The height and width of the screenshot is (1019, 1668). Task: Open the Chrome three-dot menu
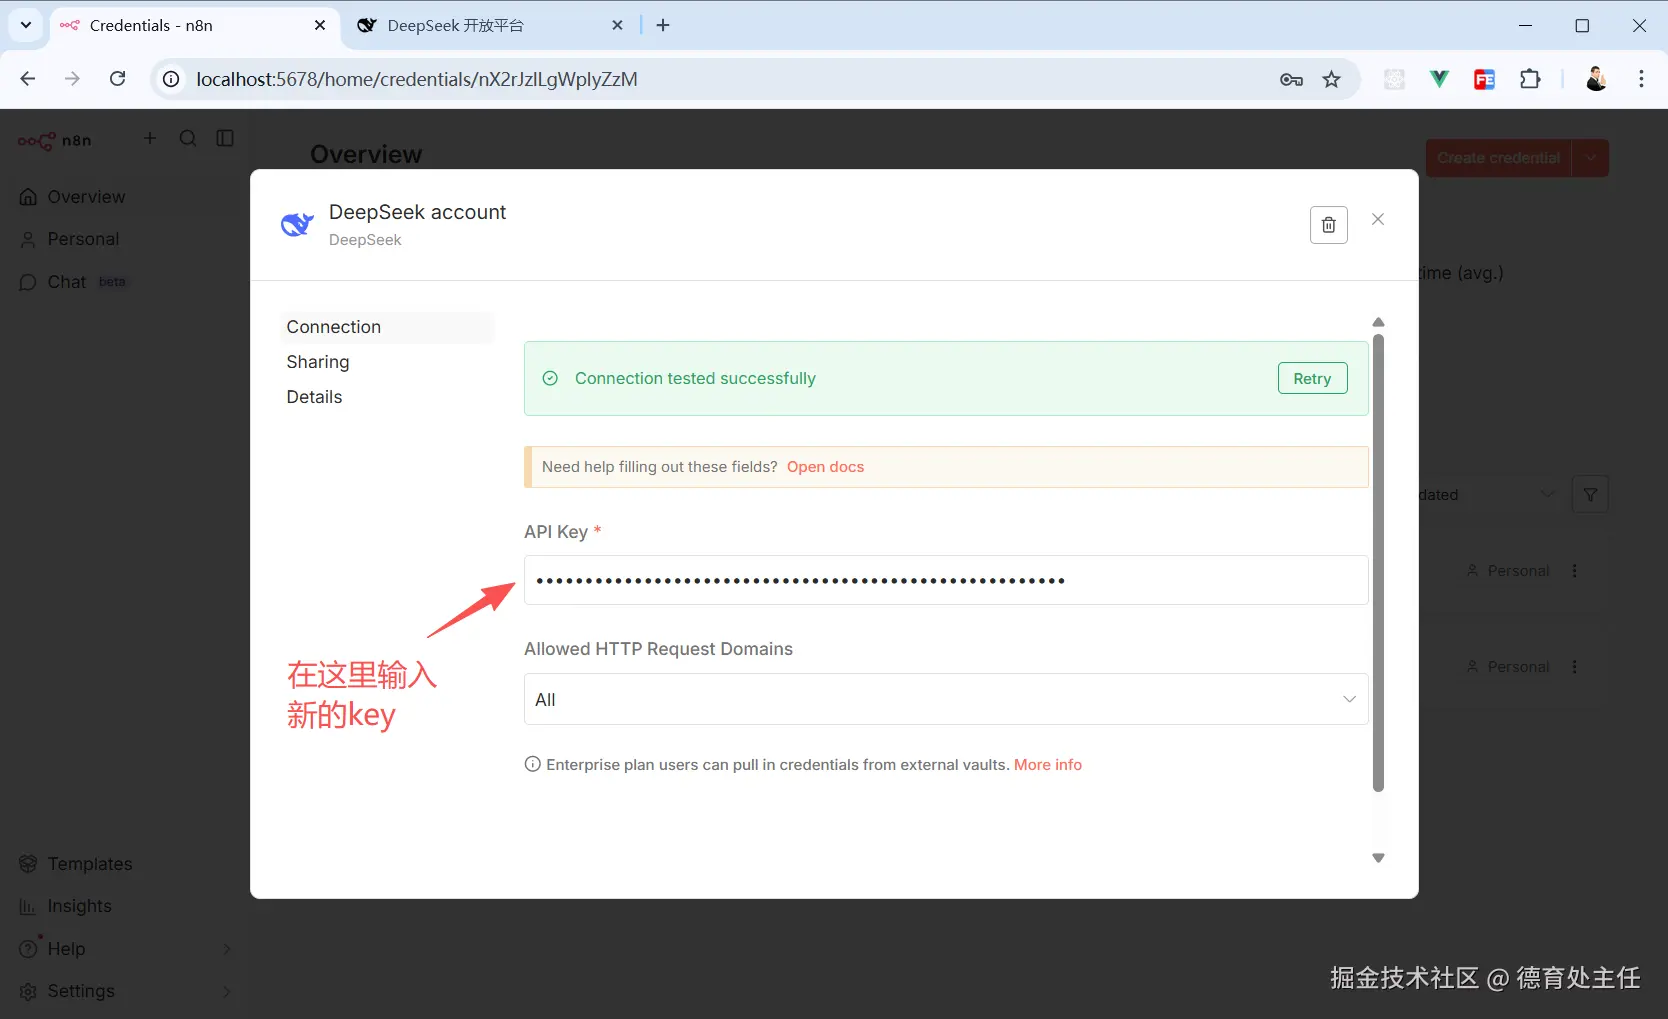coord(1641,79)
